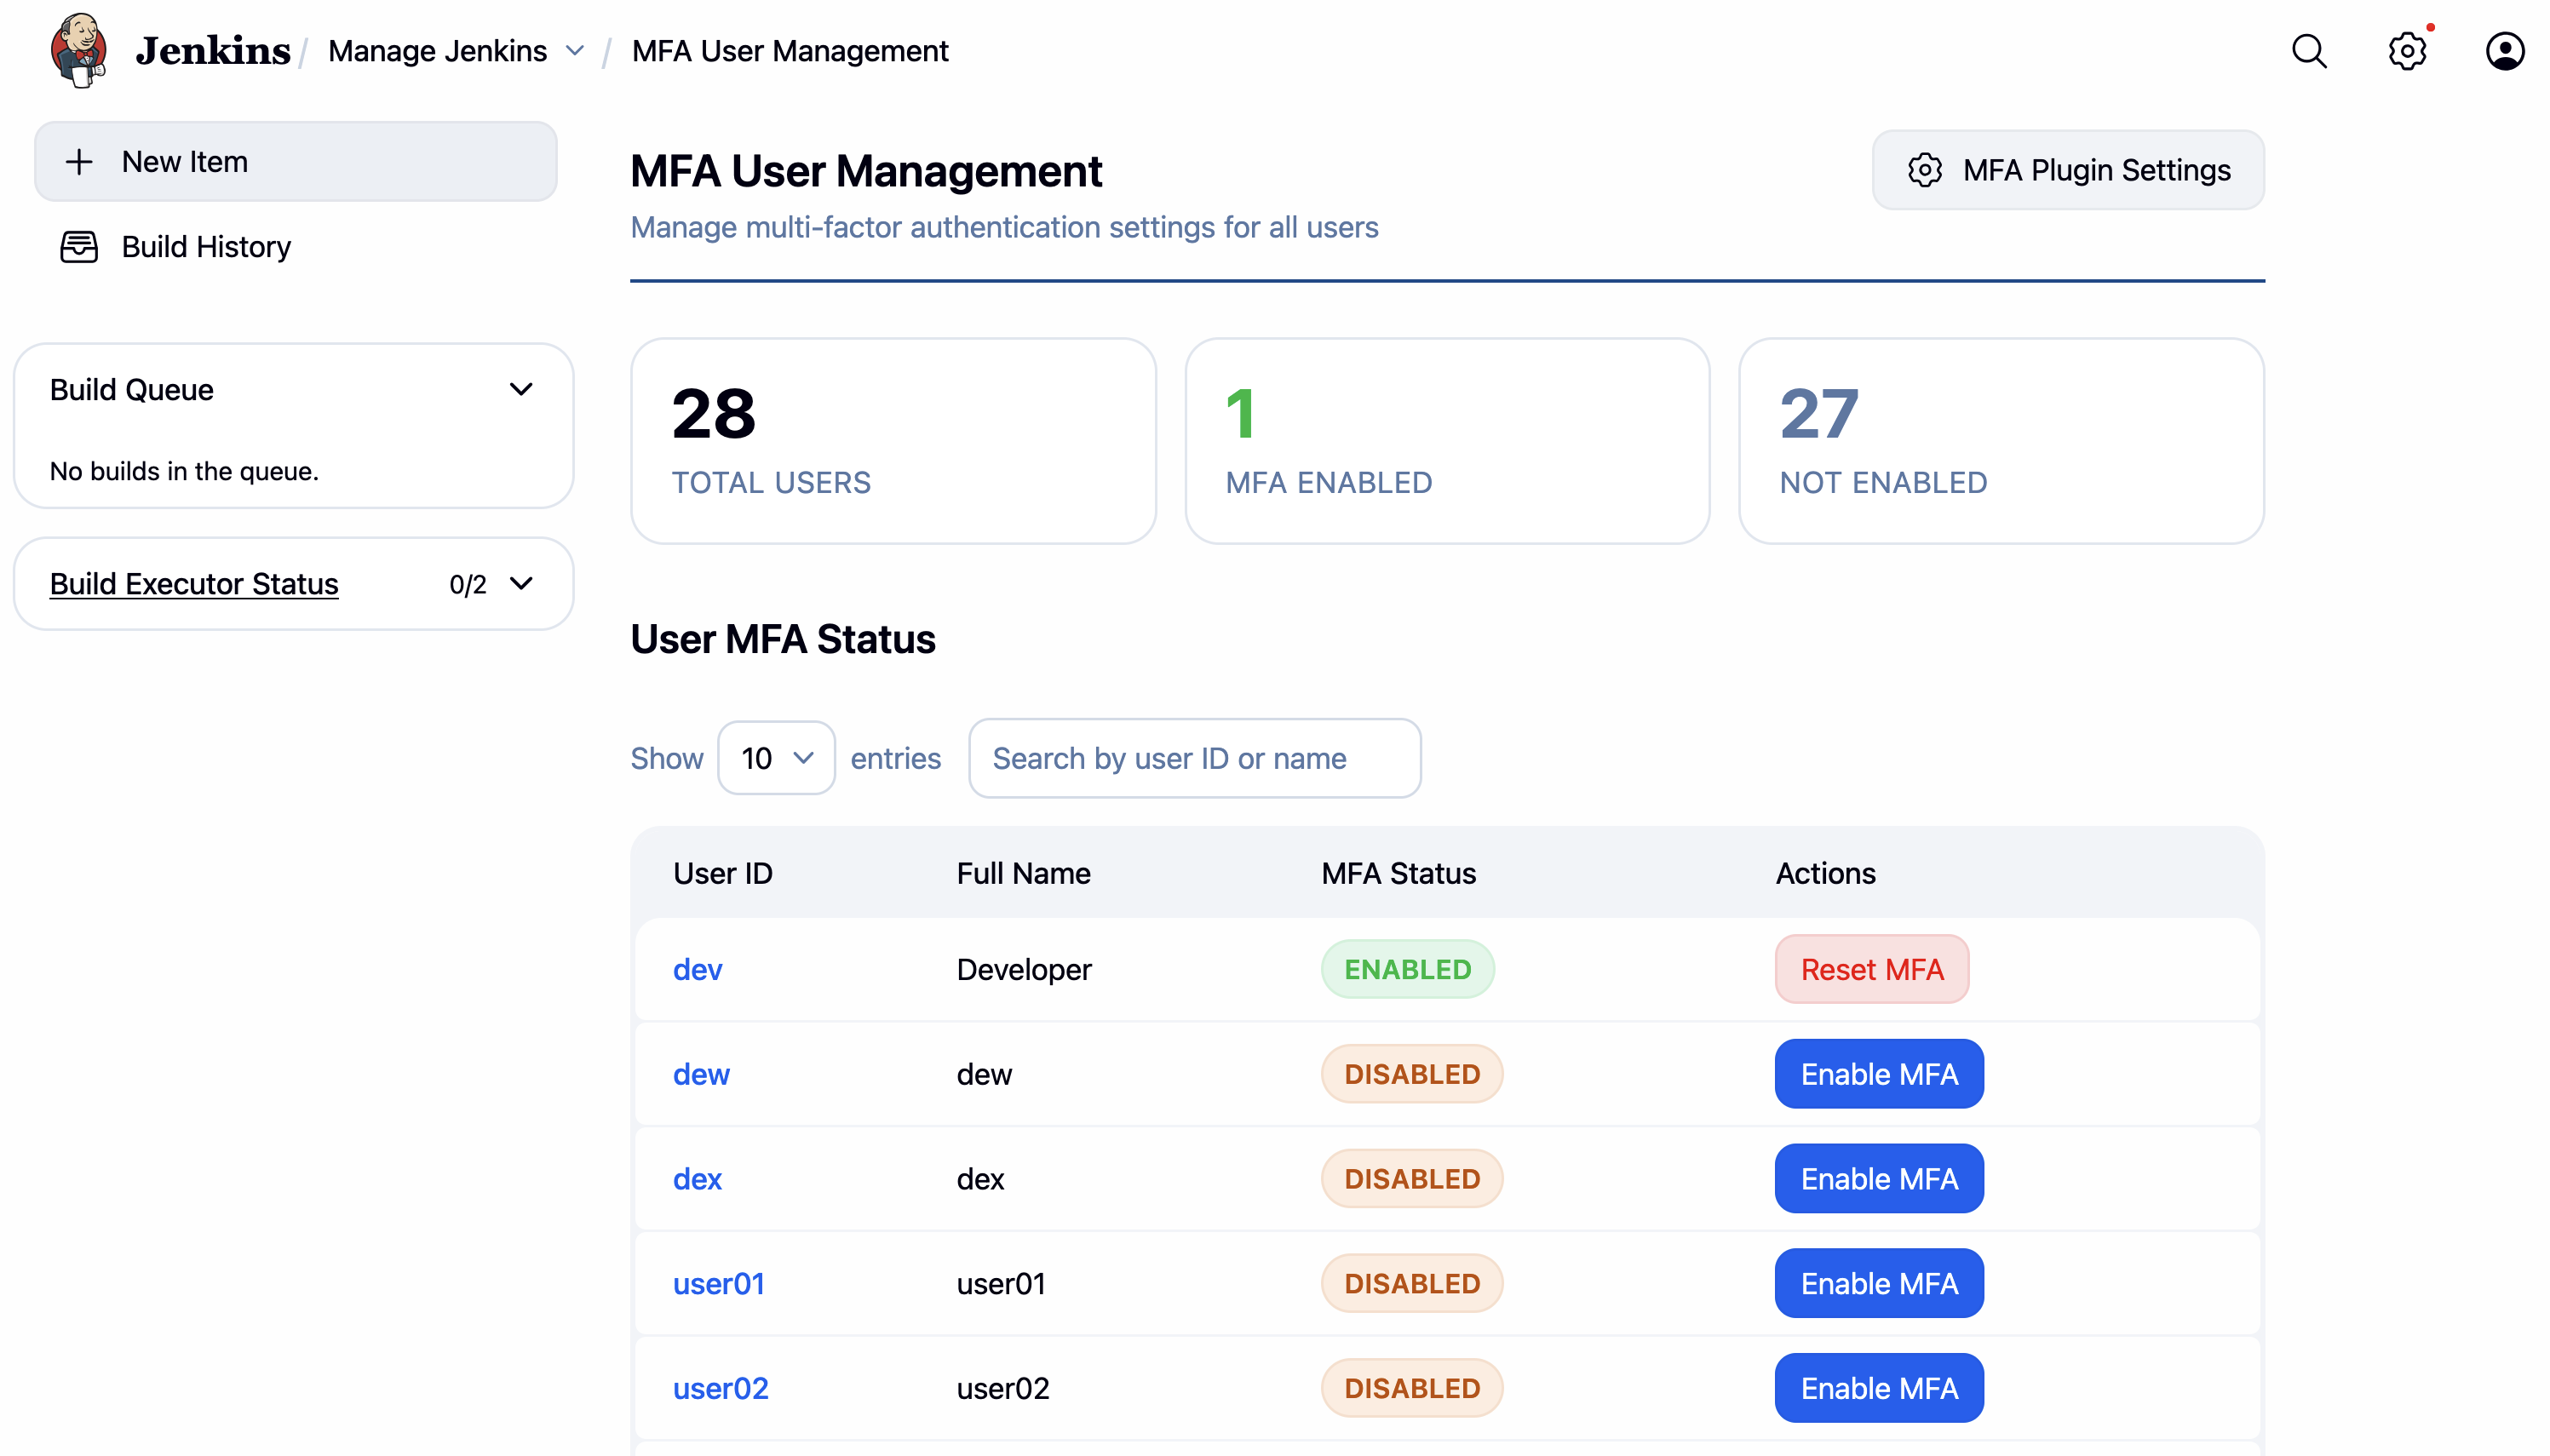Click the gear icon inside MFA Plugin Settings
Screen dimensions: 2550x1456
1925,170
